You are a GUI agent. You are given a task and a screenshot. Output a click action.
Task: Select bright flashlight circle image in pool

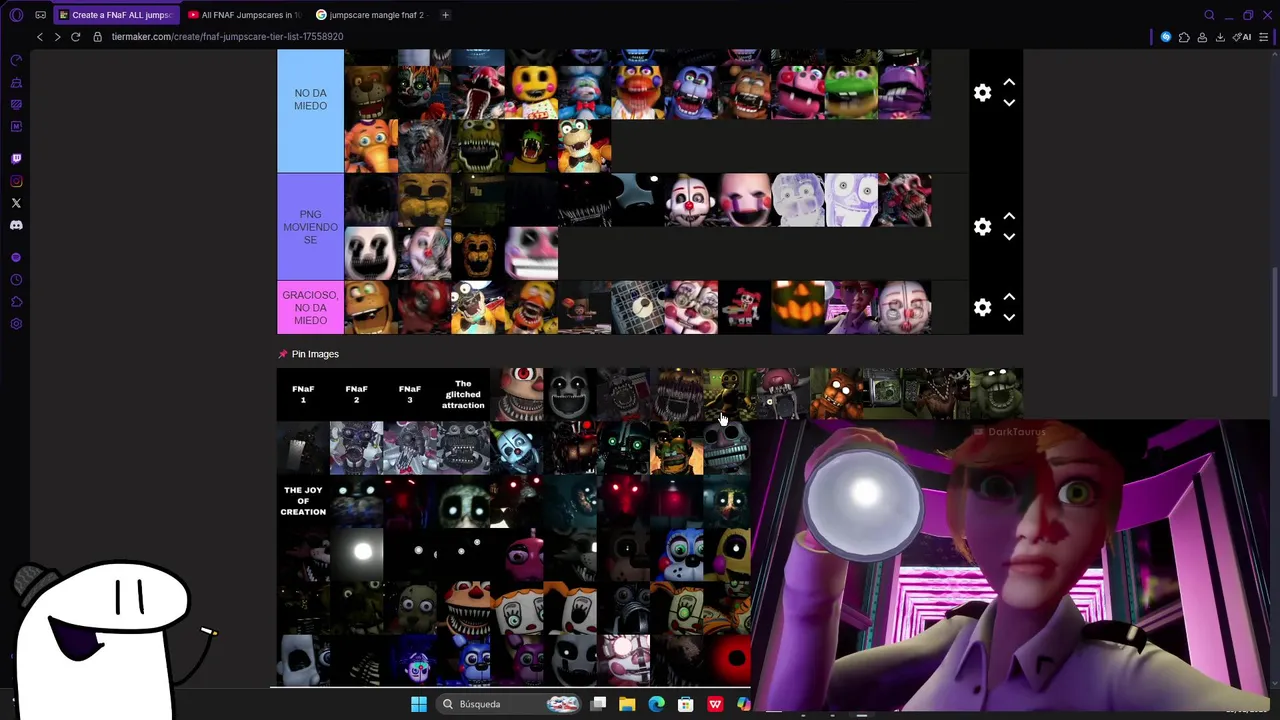[356, 554]
